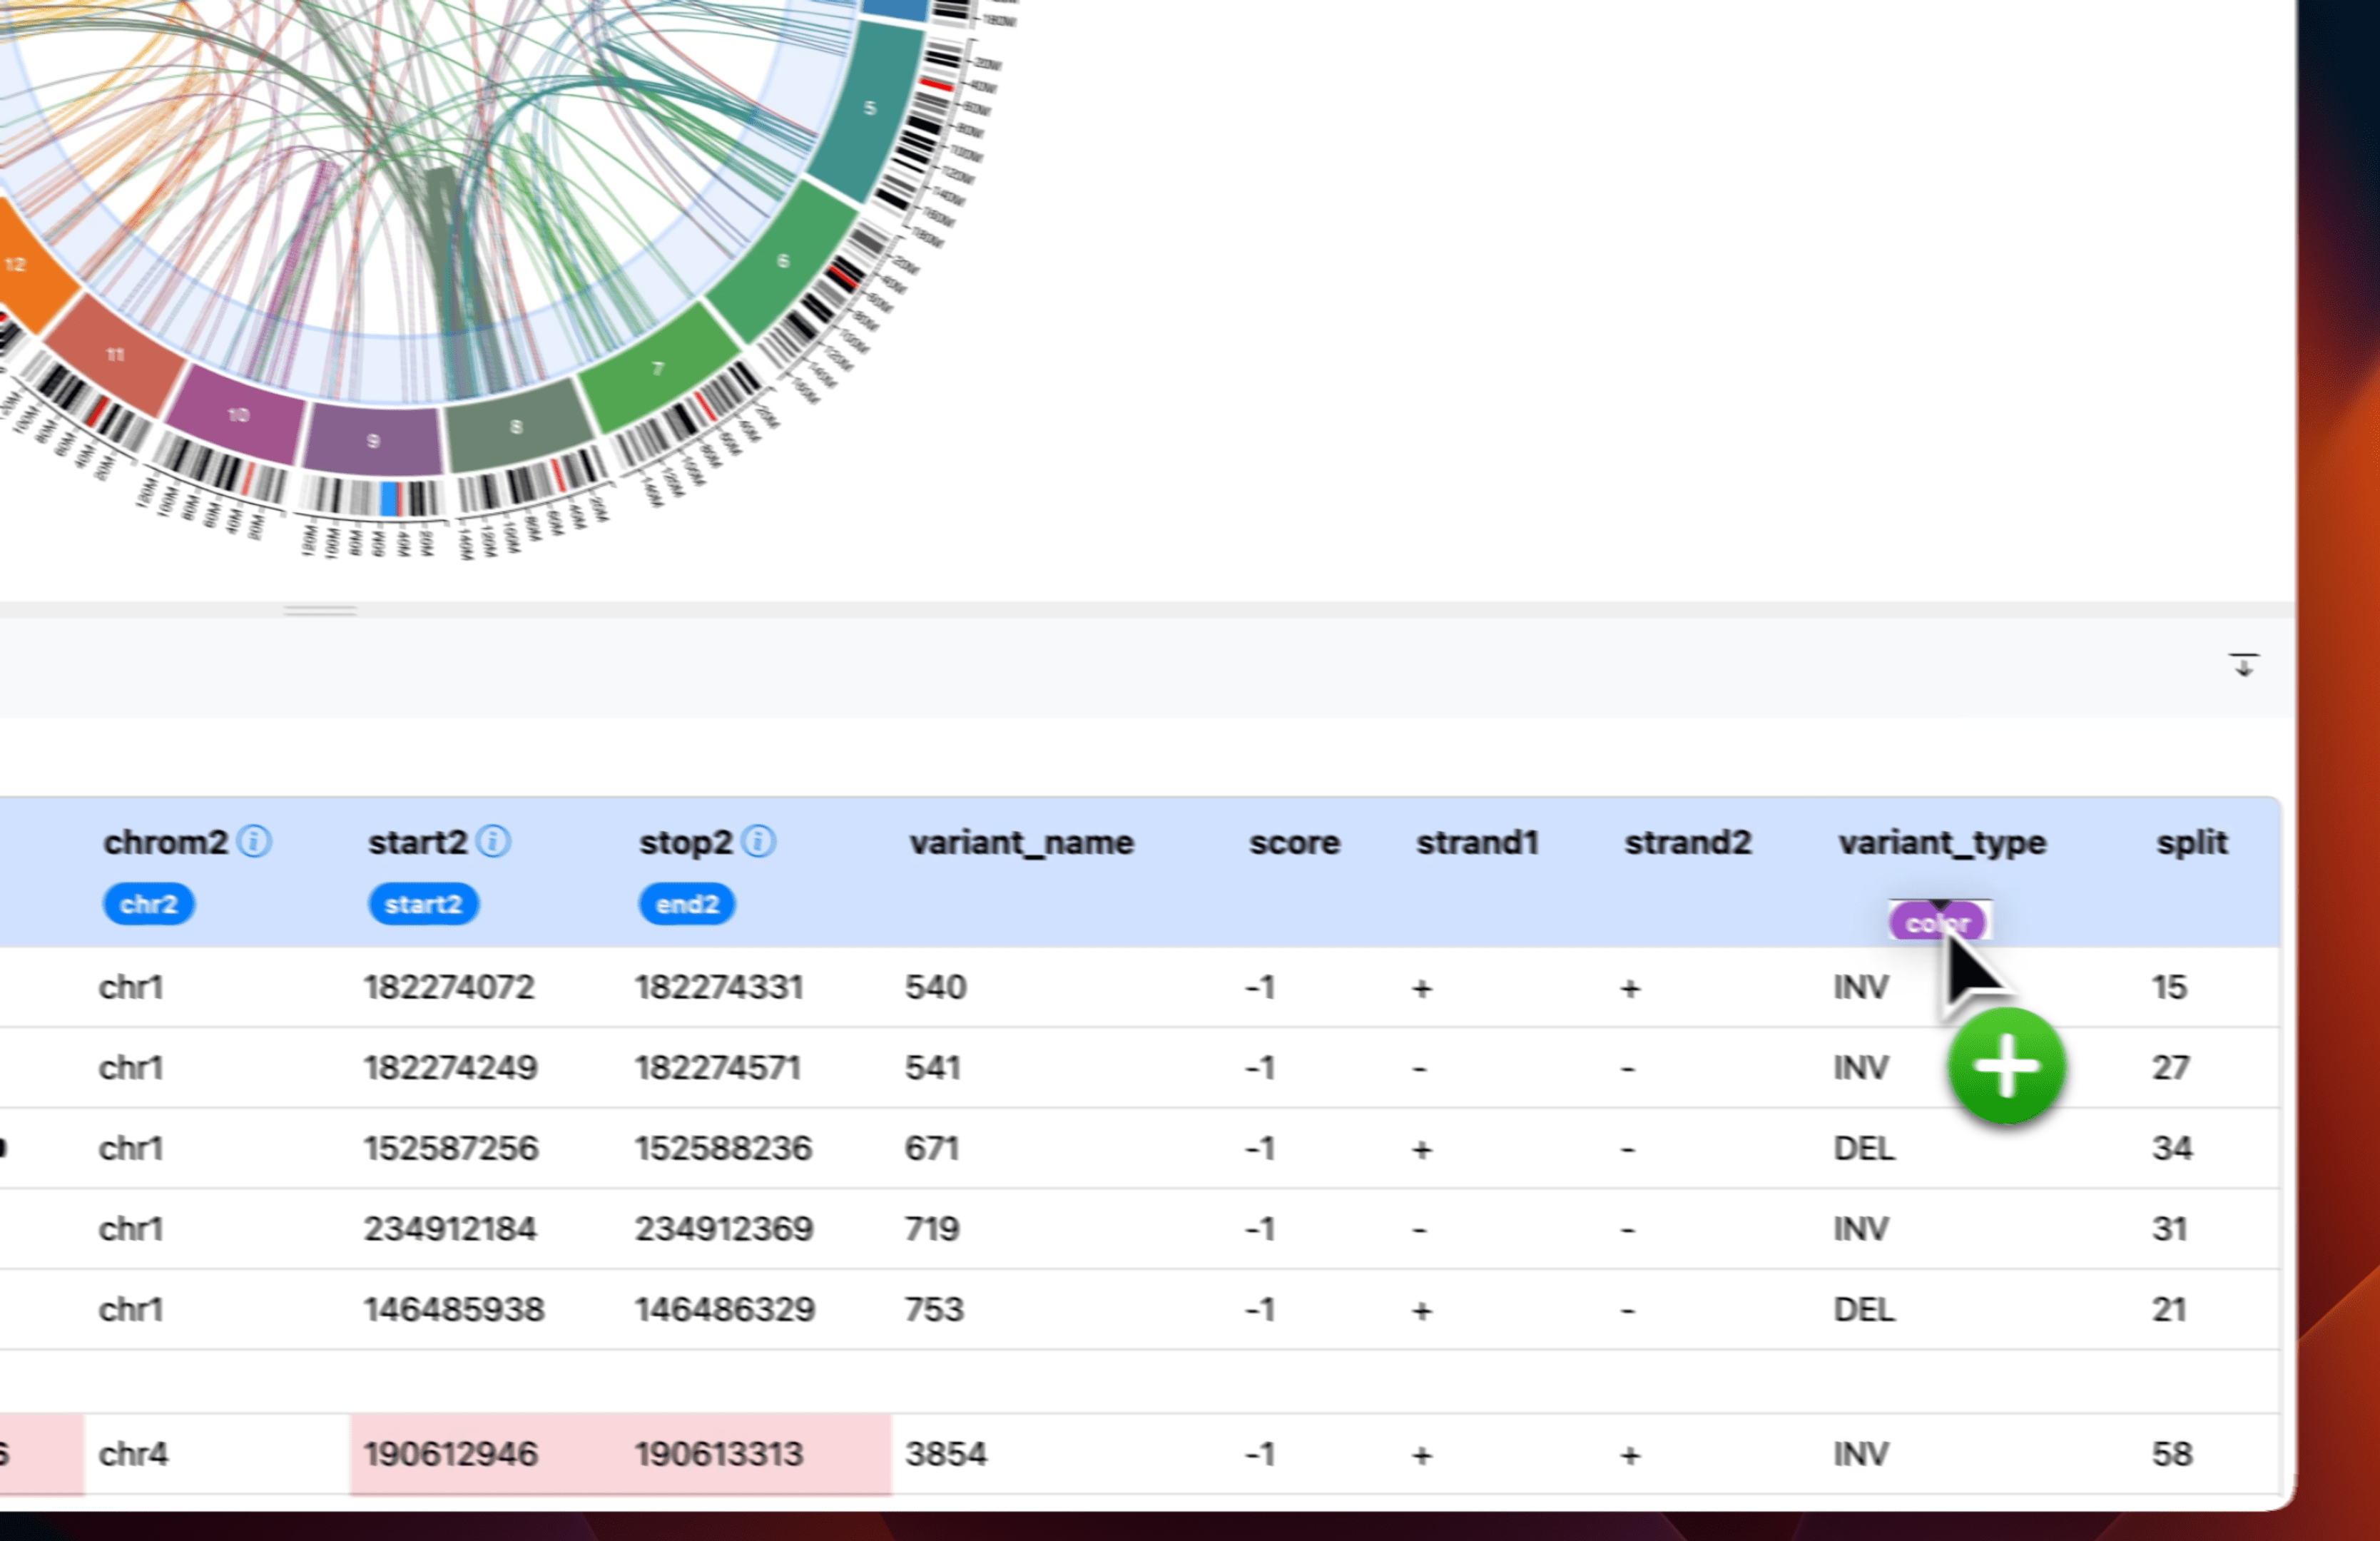
Task: Select chromosome 12 arc in the circos plot
Action: [16, 263]
